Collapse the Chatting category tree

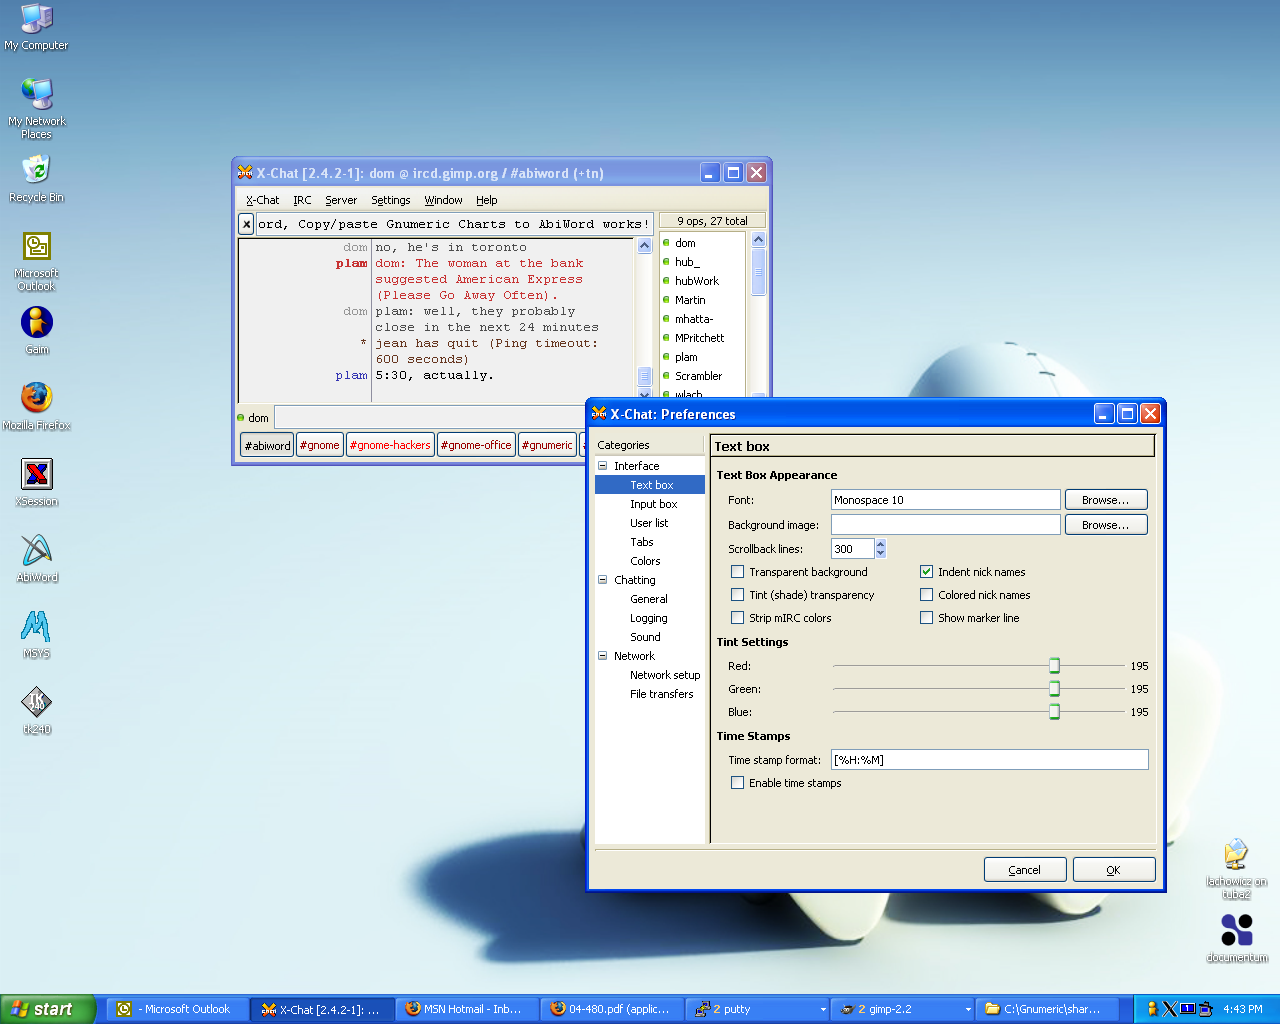point(603,580)
